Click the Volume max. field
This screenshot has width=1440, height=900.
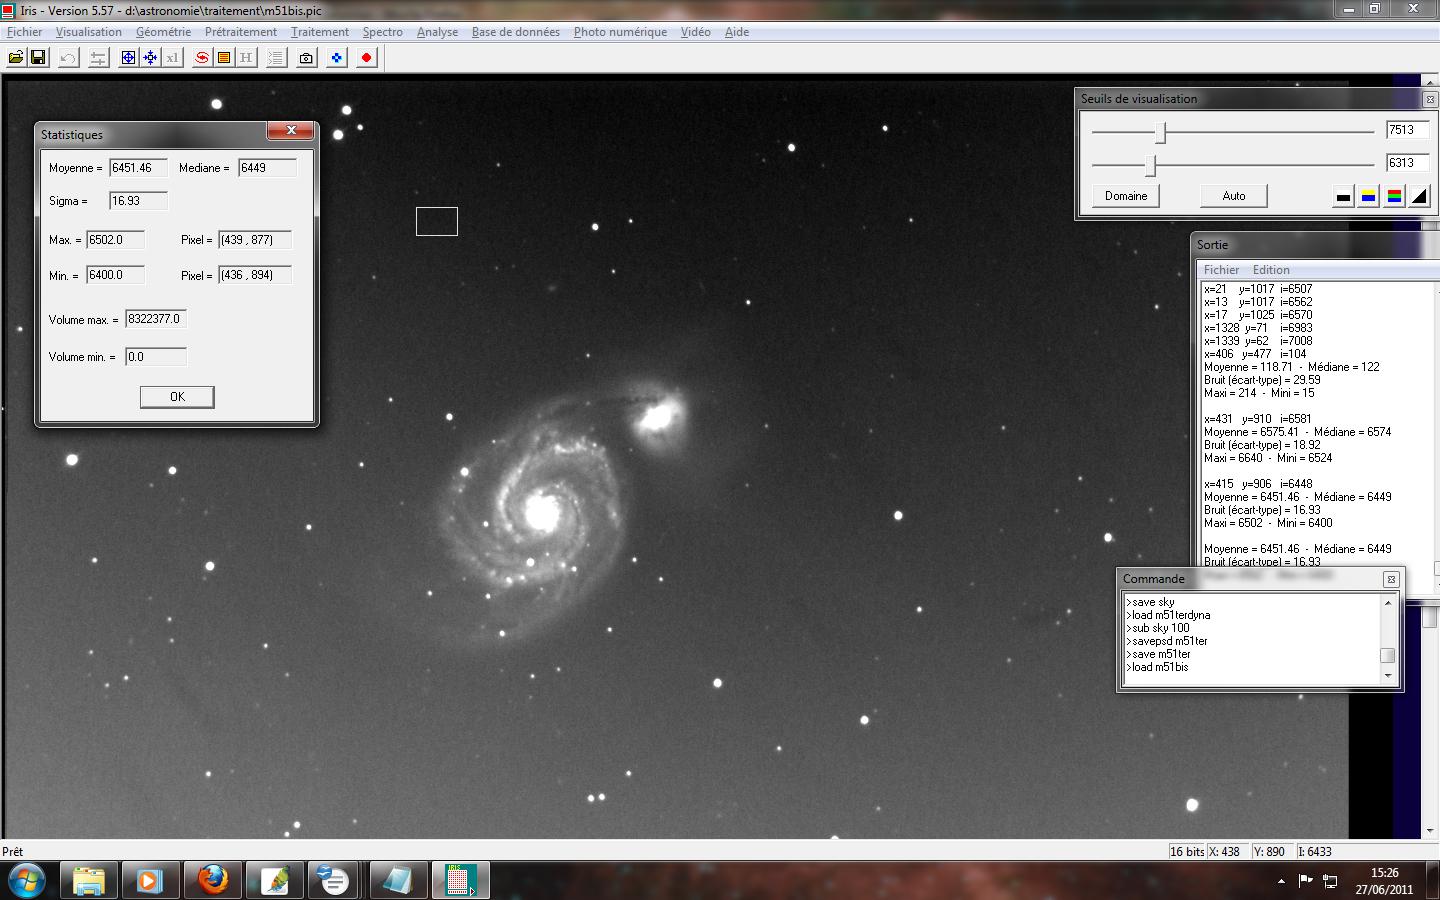tap(156, 319)
